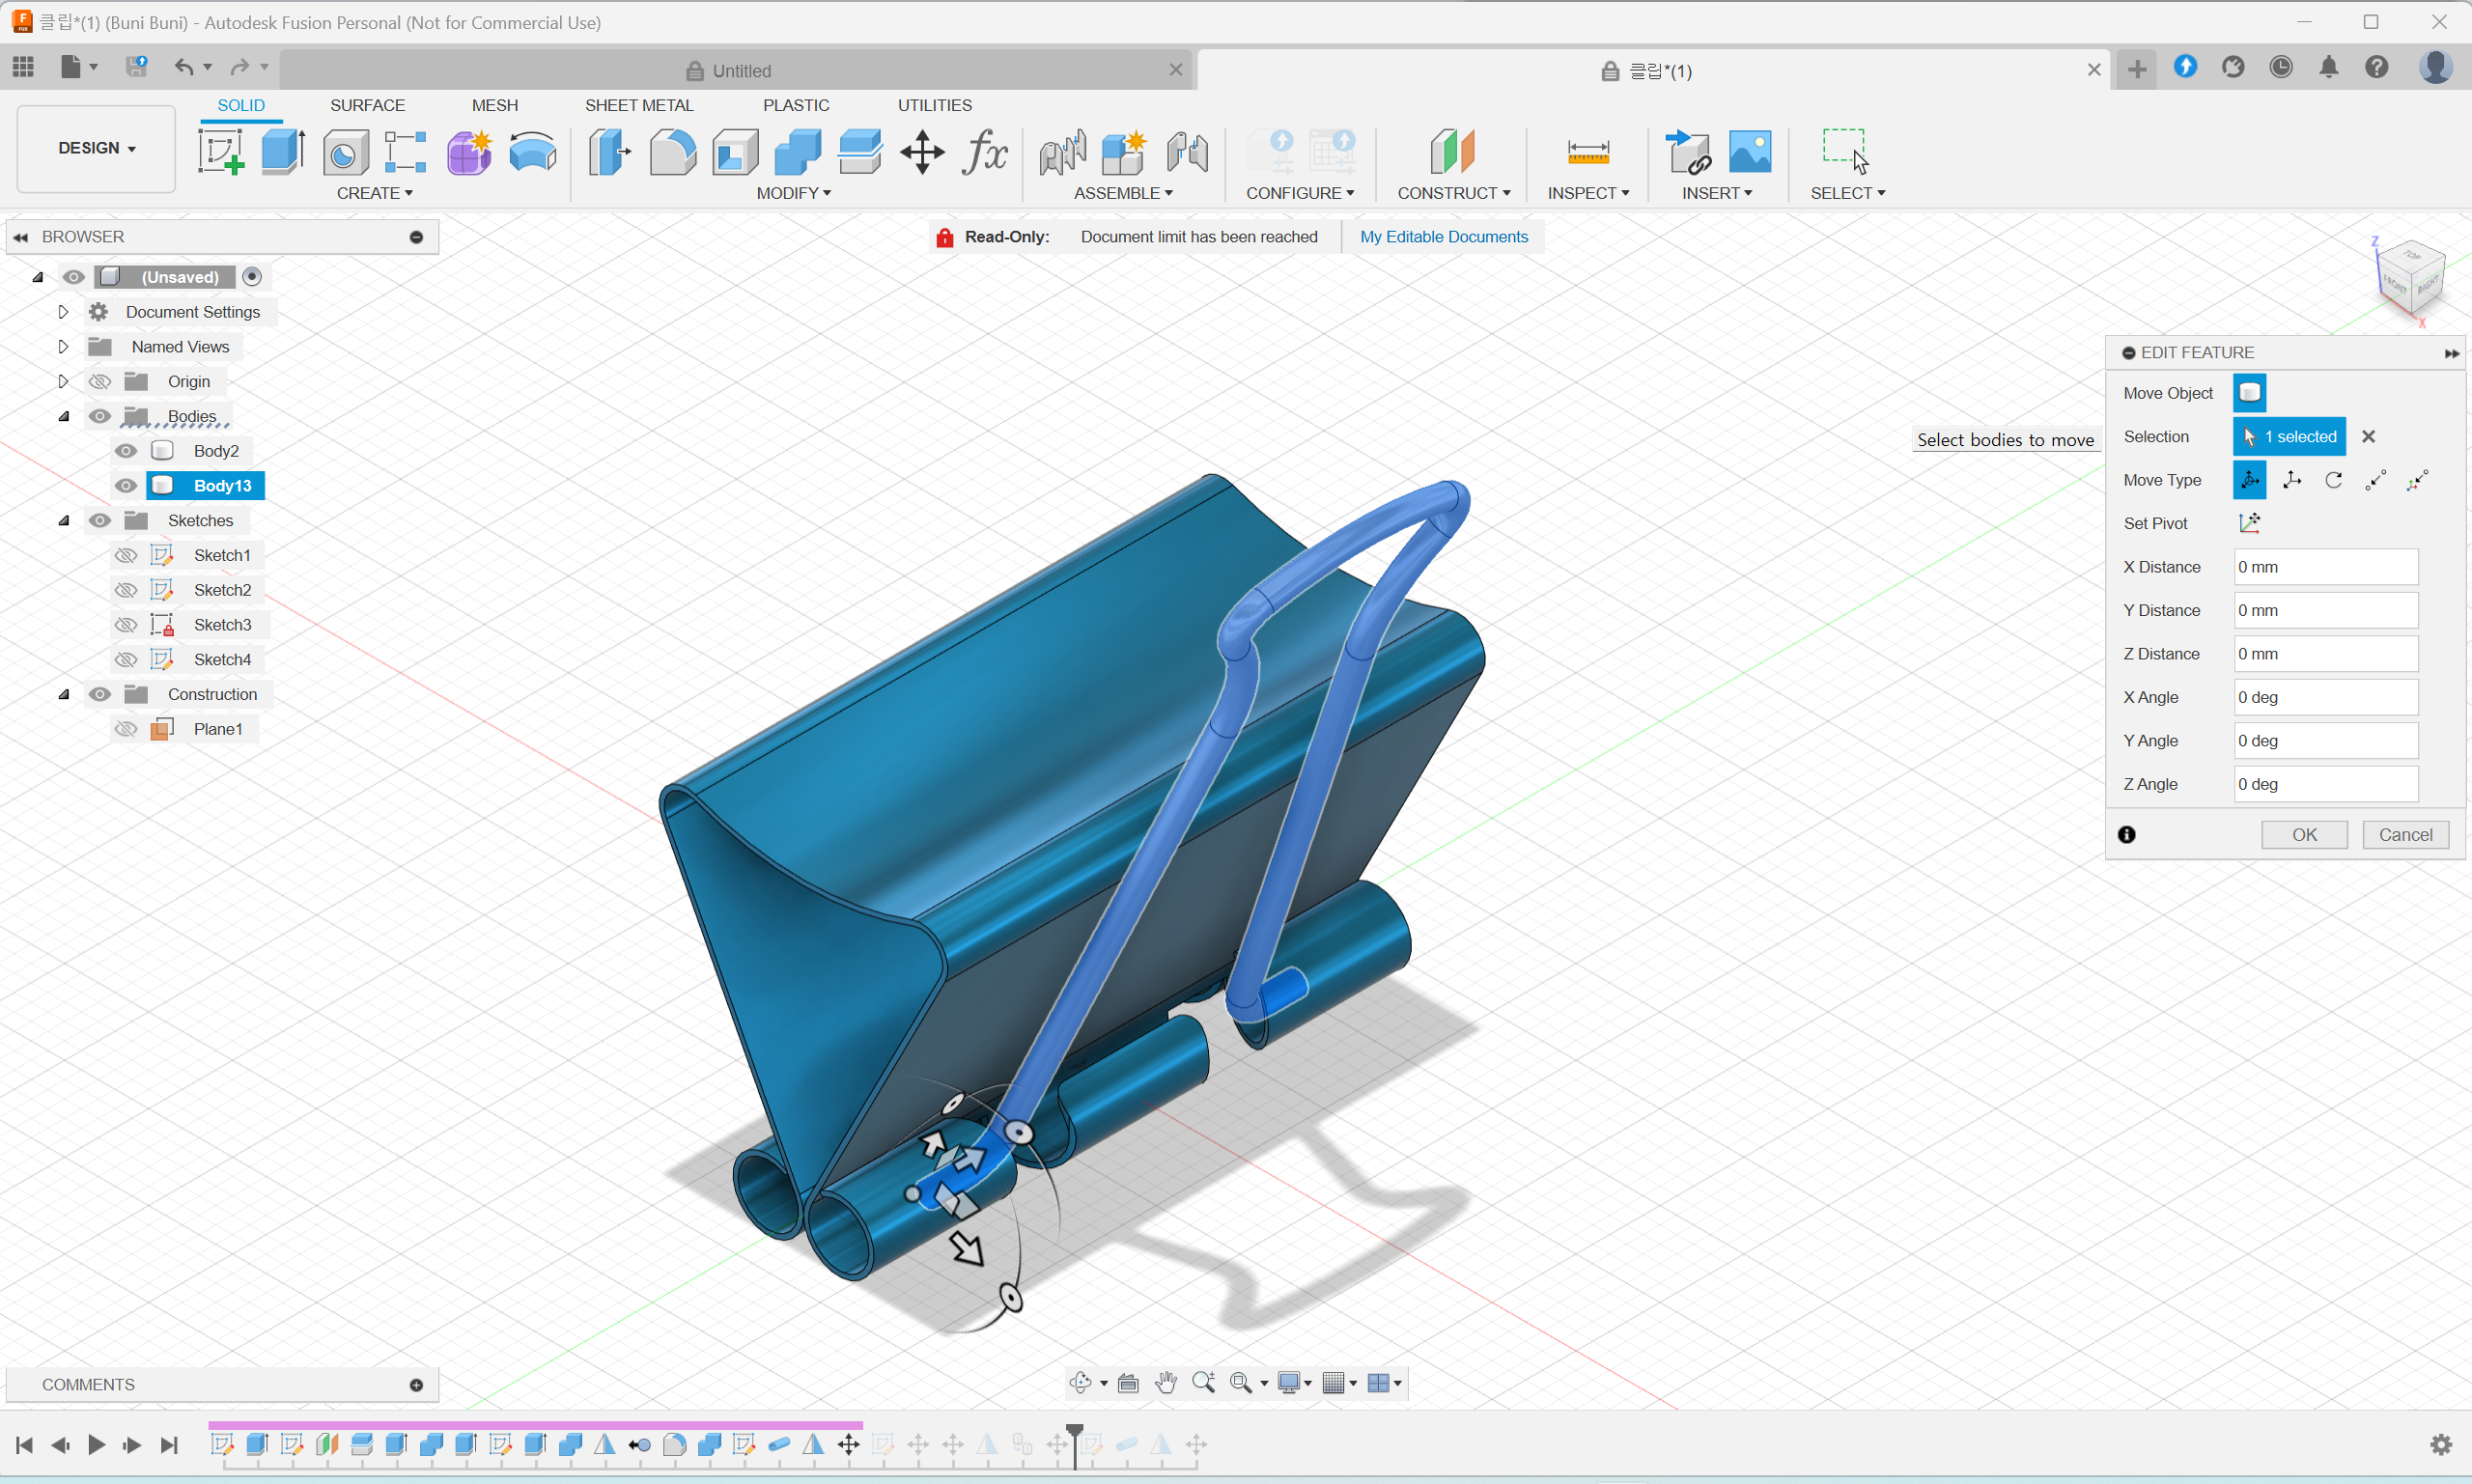Select the Rotate move type icon

(x=2333, y=480)
